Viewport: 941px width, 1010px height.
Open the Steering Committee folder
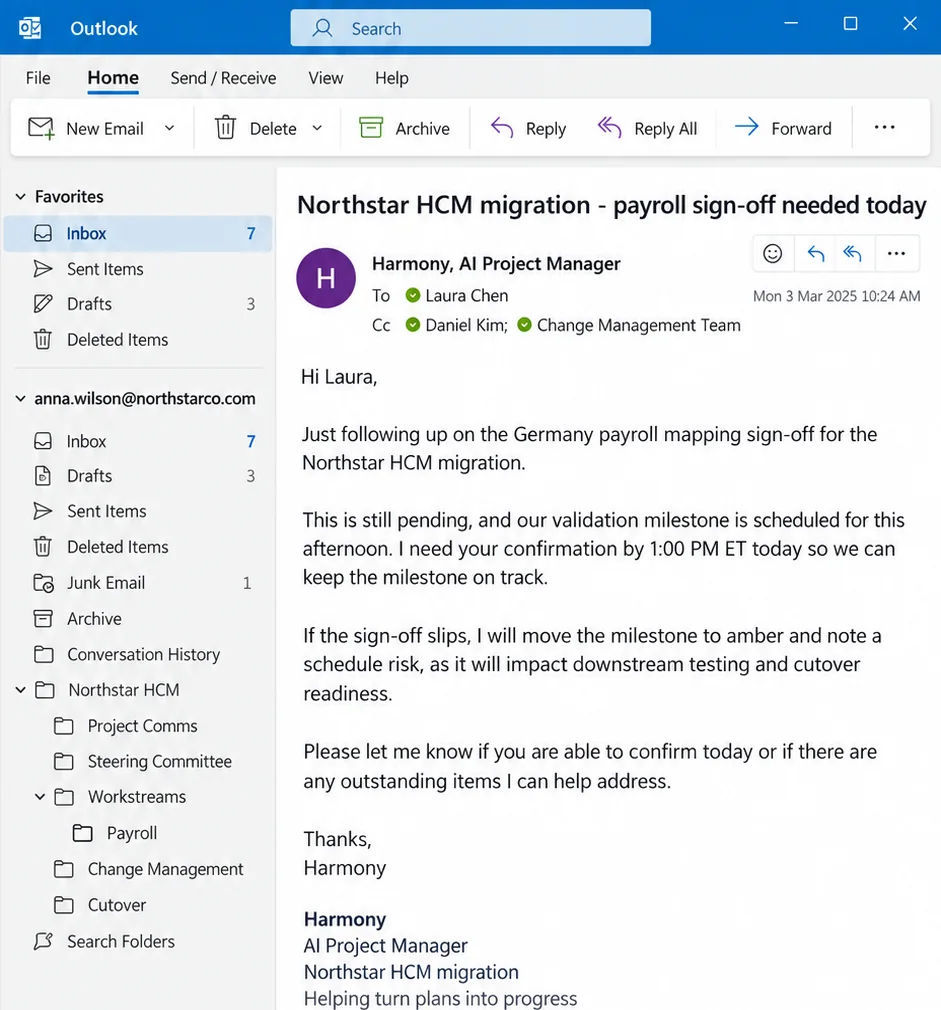tap(138, 761)
